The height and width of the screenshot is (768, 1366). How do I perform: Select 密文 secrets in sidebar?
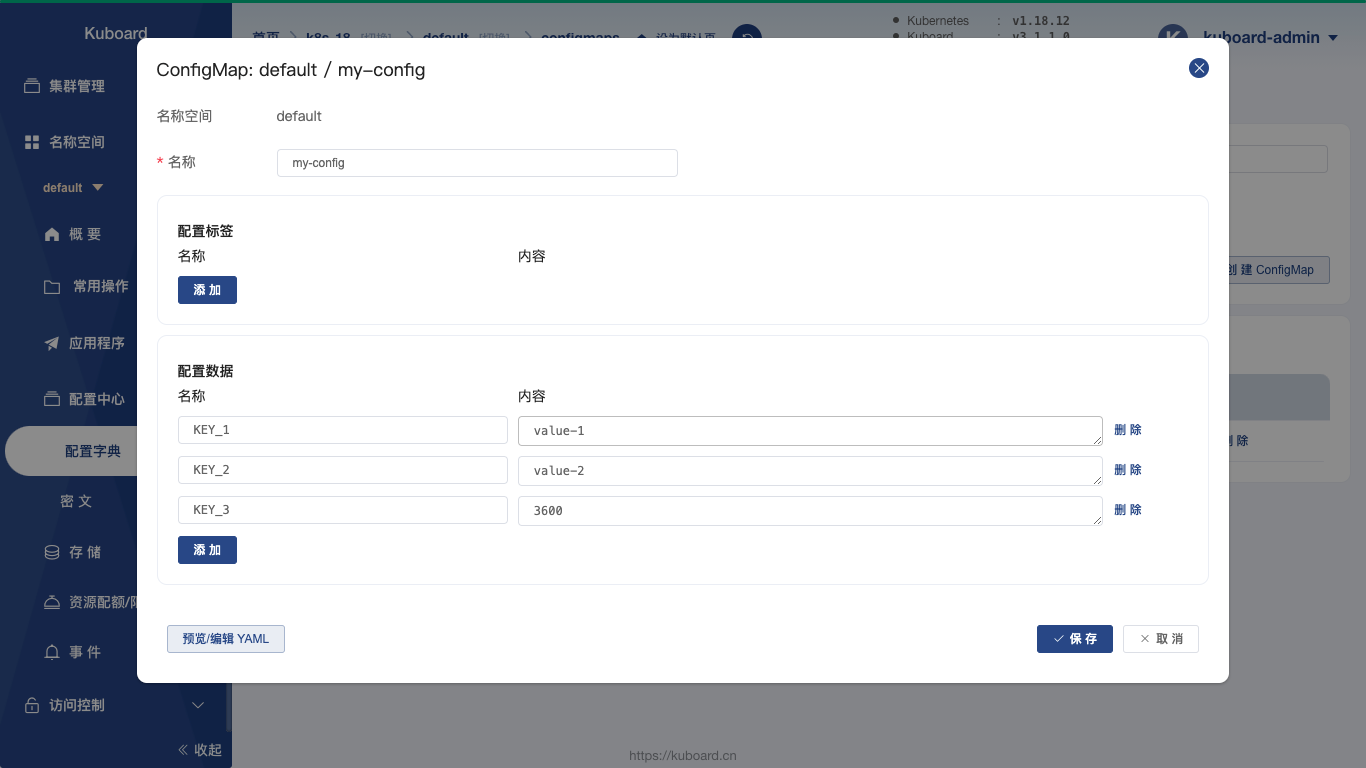click(x=76, y=501)
